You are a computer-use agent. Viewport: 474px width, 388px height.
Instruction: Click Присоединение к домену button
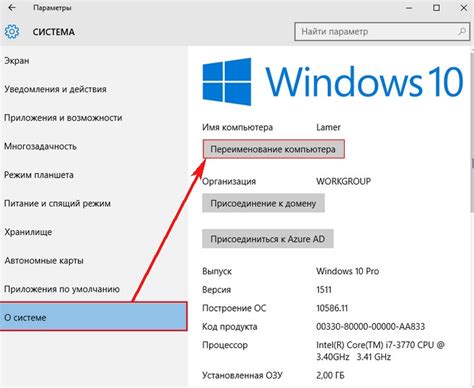click(263, 203)
